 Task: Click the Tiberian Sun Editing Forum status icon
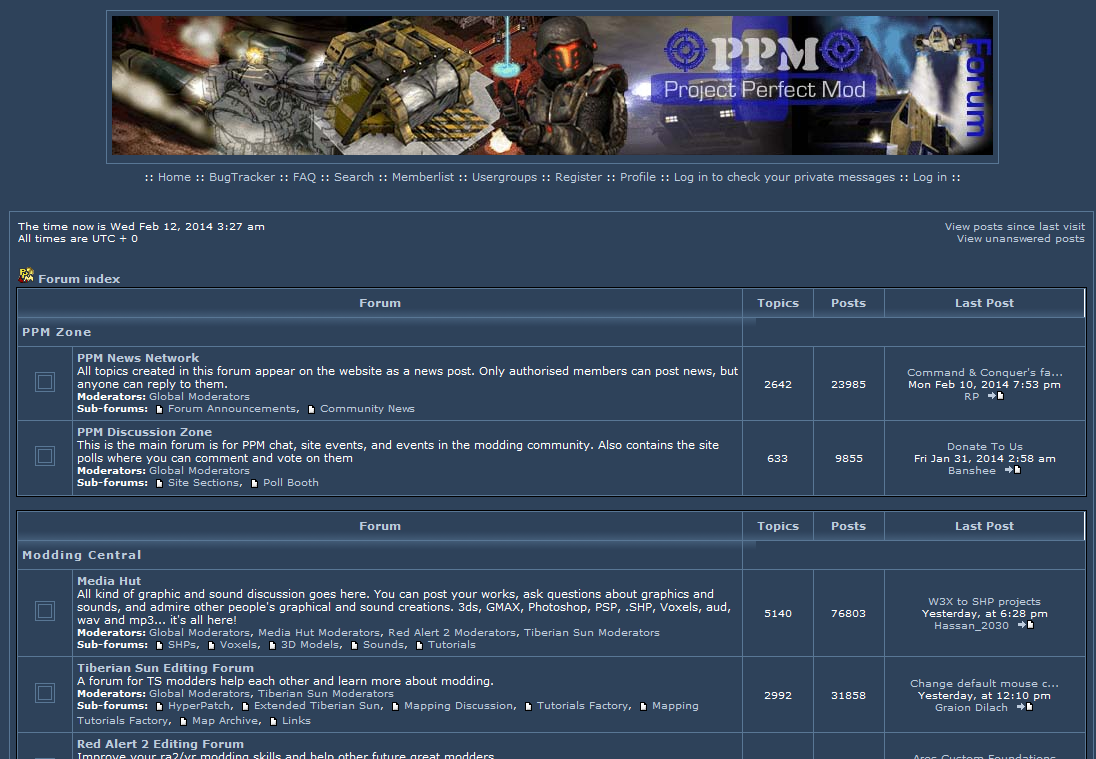pyautogui.click(x=45, y=693)
